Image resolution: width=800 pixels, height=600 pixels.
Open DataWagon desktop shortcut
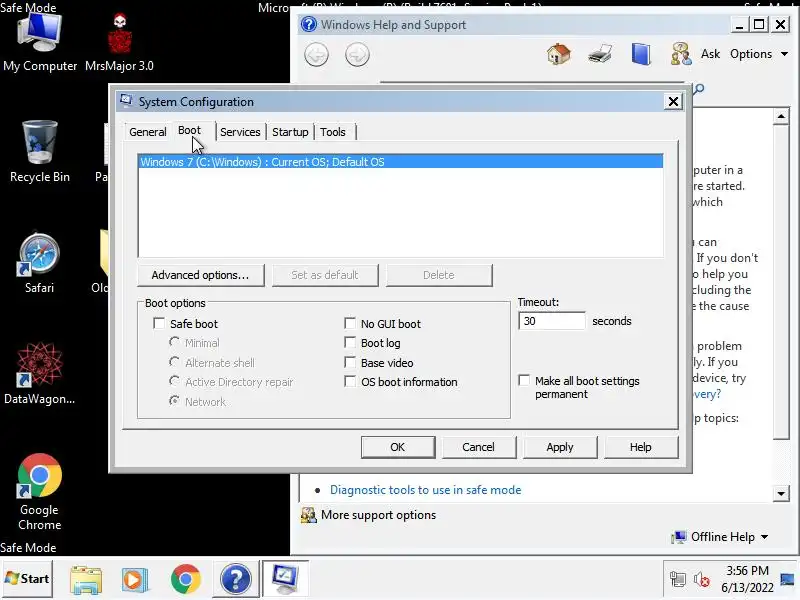[x=39, y=373]
